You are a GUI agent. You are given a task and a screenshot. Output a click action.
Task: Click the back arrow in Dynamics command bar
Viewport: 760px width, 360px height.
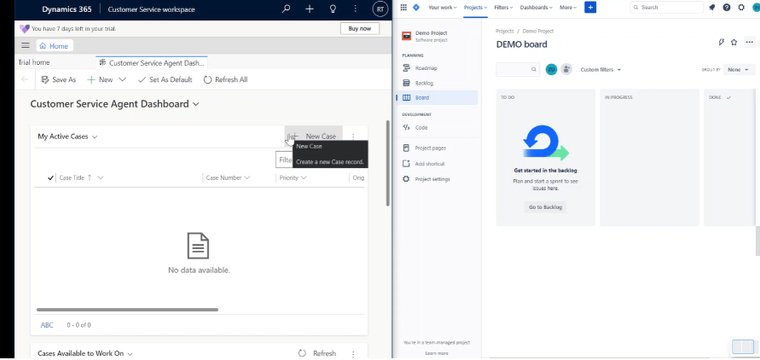coord(25,79)
